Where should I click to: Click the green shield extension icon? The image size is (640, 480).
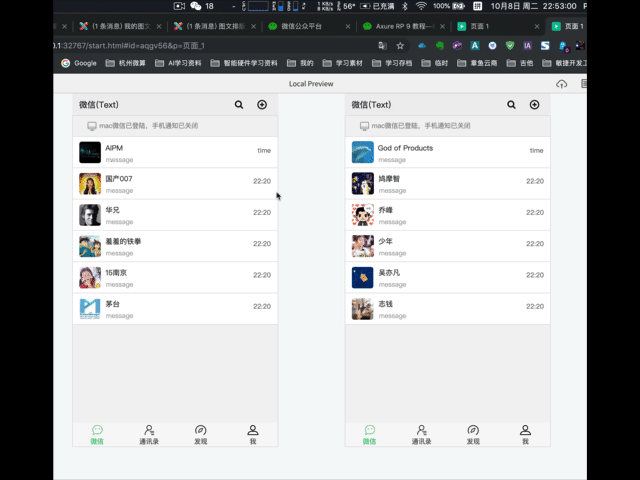tap(510, 46)
